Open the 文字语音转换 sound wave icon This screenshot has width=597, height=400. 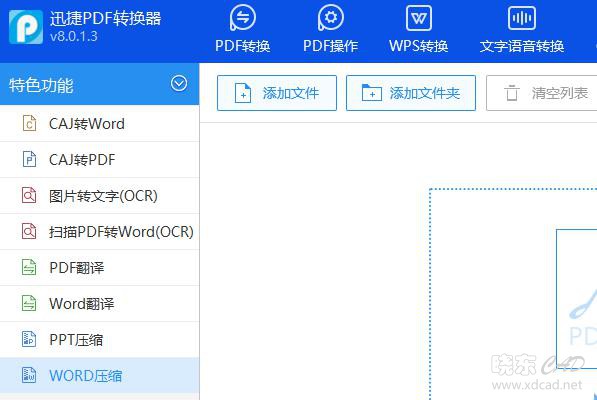pyautogui.click(x=522, y=18)
